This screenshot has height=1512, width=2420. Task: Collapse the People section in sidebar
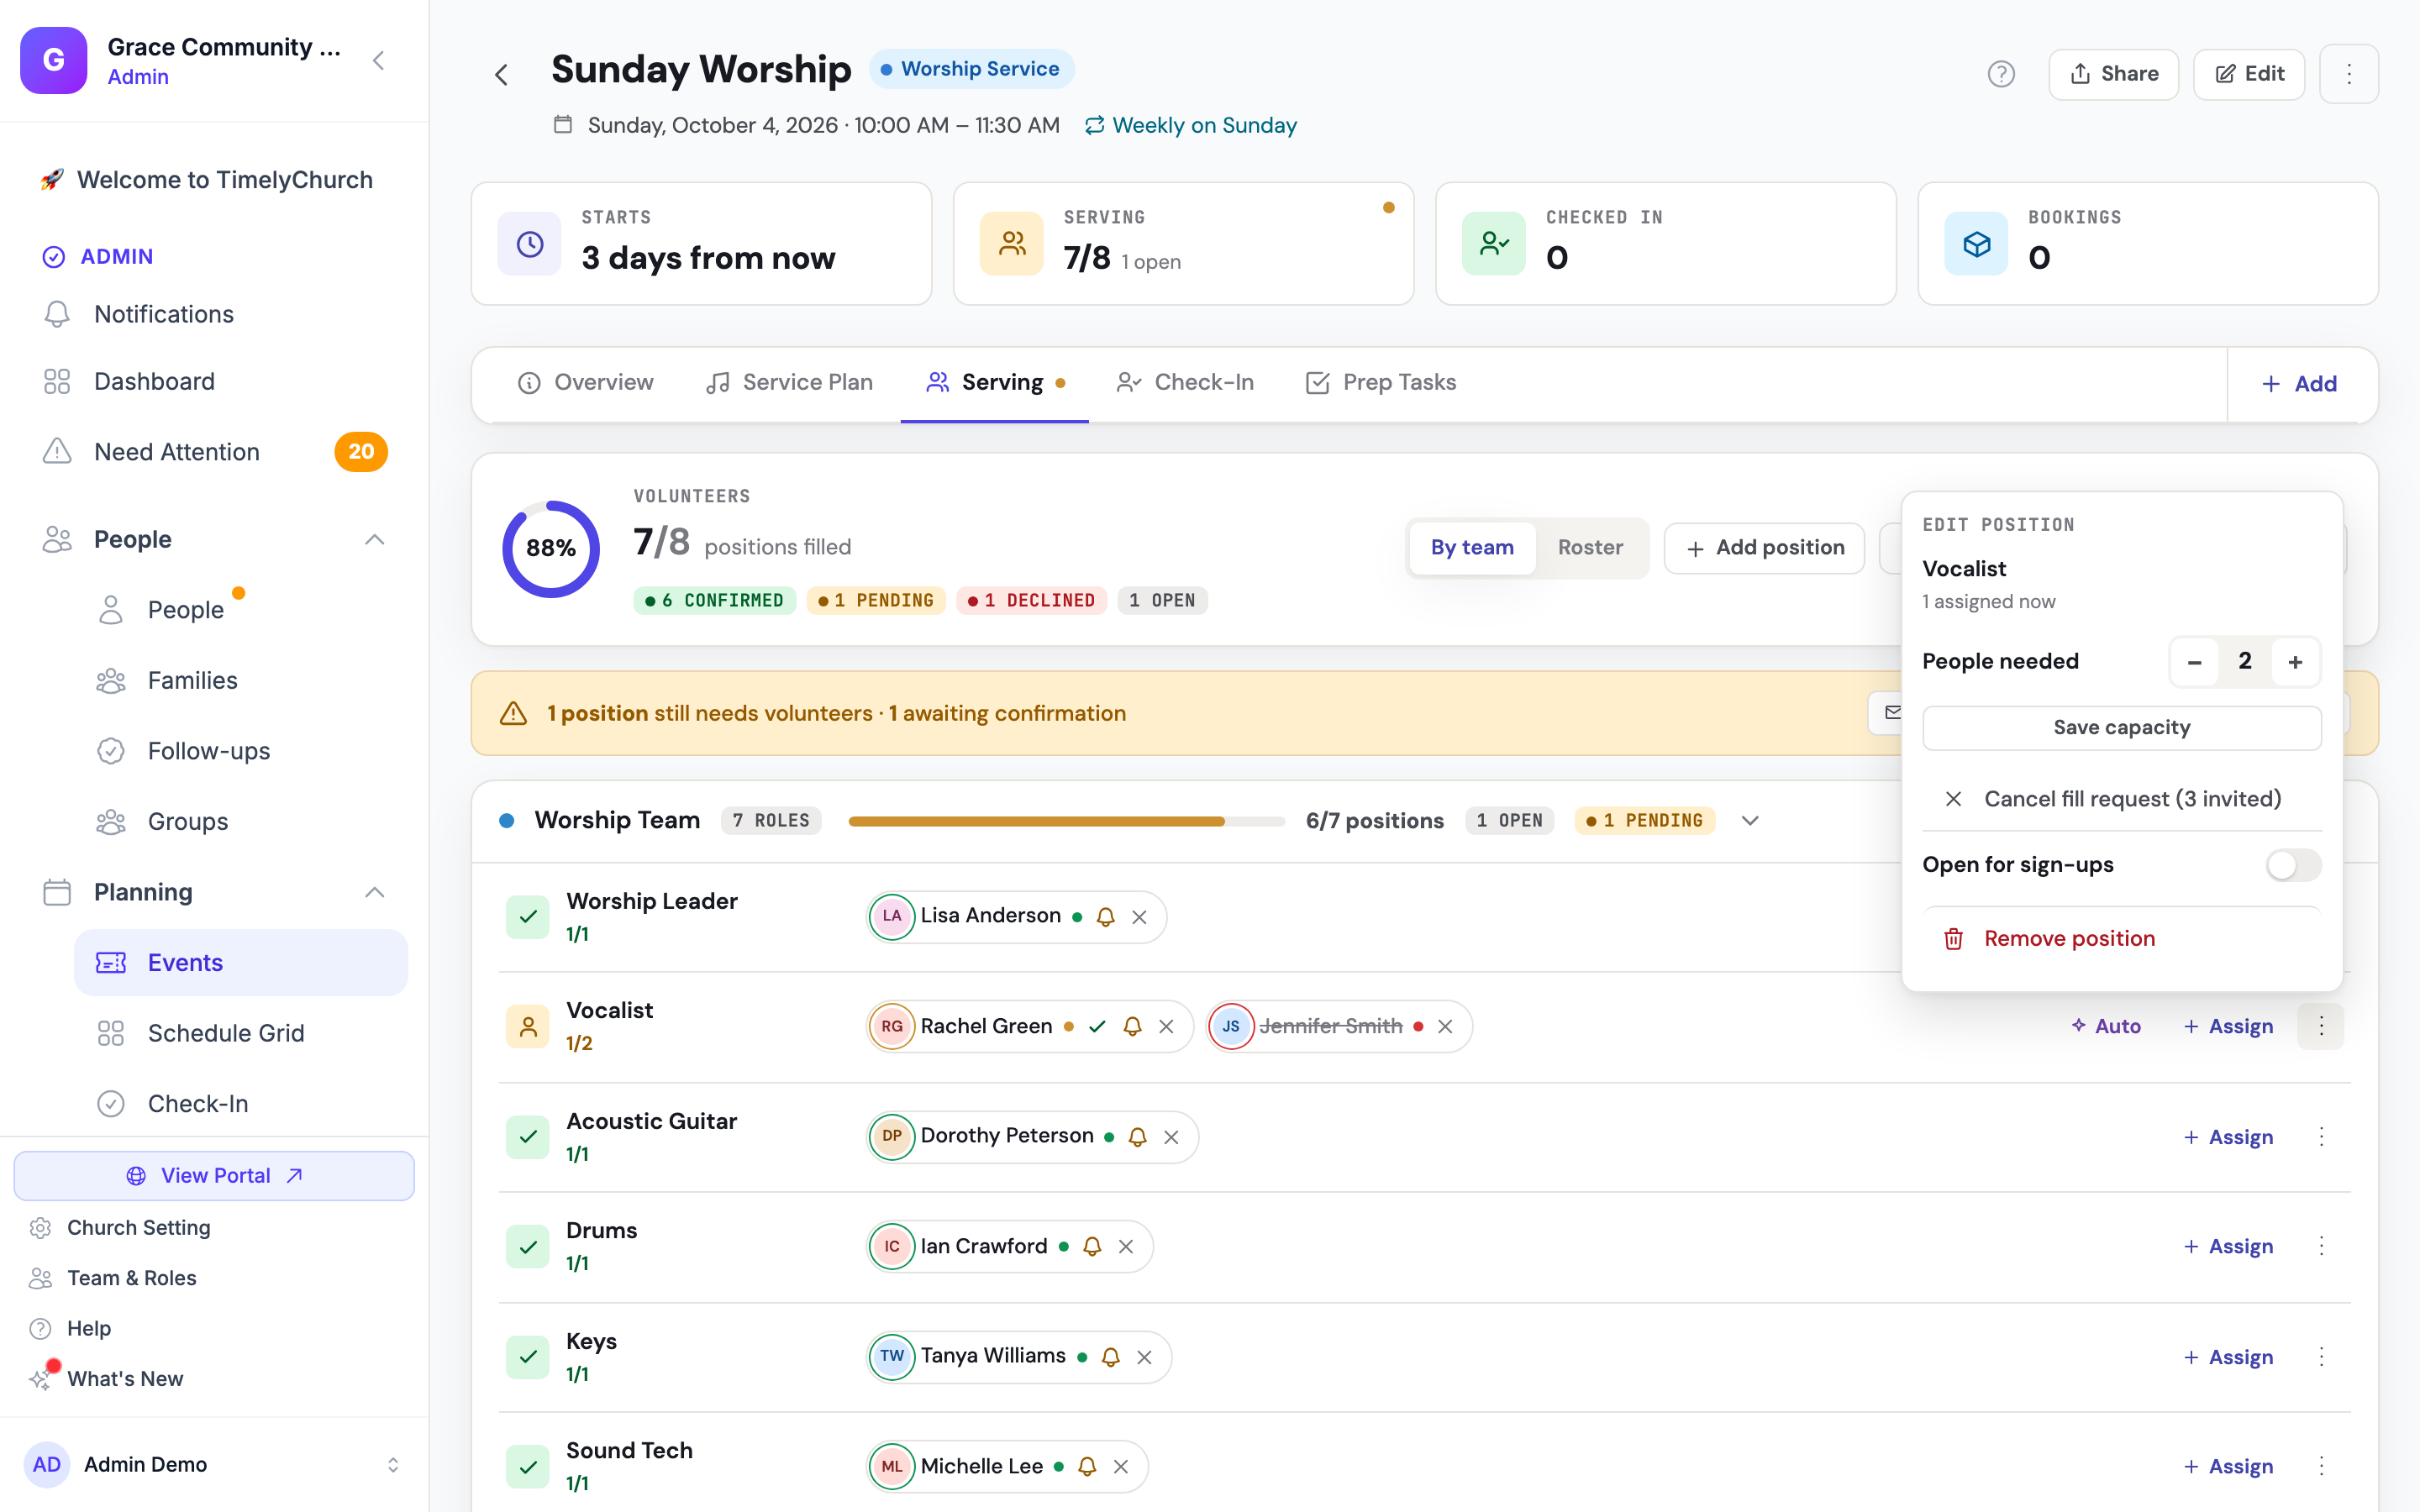tap(375, 540)
